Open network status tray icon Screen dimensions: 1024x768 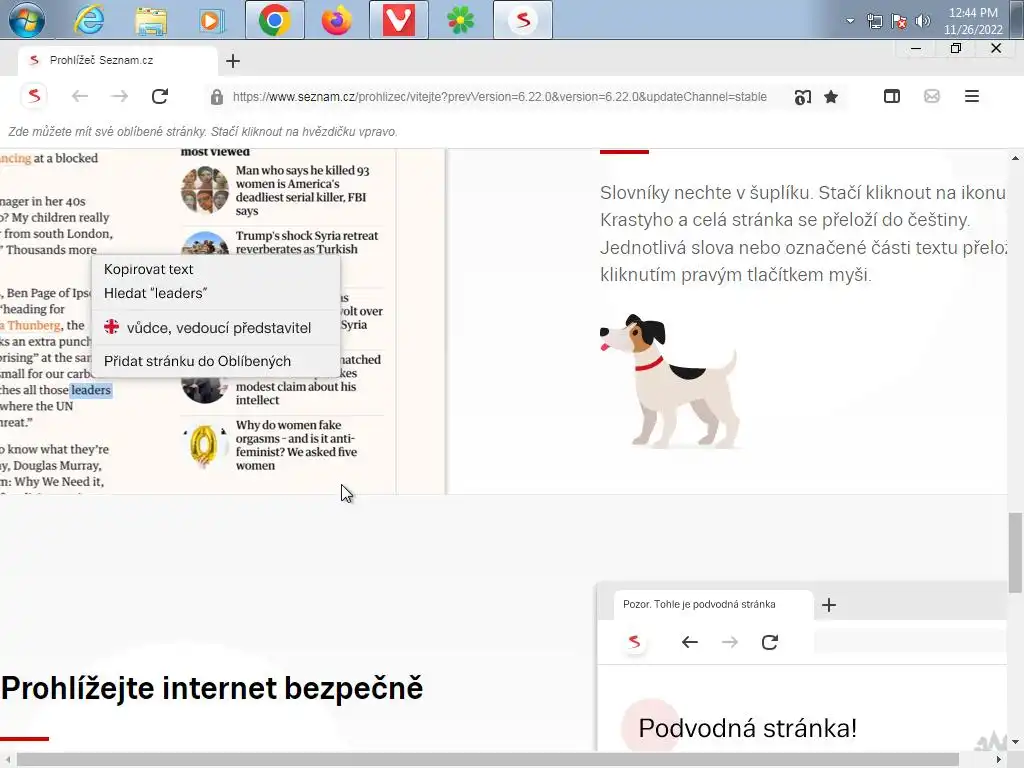point(874,22)
